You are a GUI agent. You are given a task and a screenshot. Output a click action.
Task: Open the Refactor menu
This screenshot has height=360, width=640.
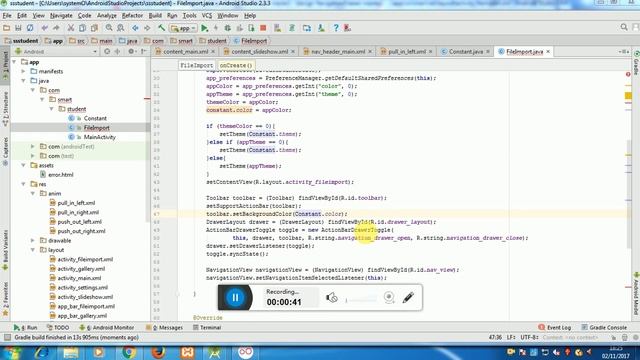tap(132, 16)
